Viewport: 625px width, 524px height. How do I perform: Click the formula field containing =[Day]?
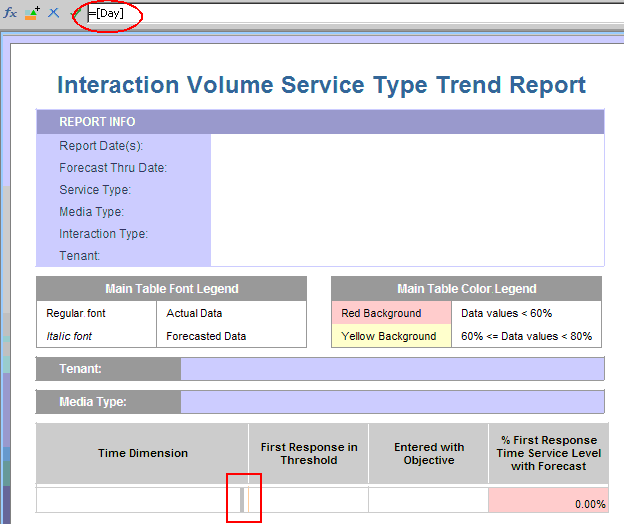click(355, 14)
